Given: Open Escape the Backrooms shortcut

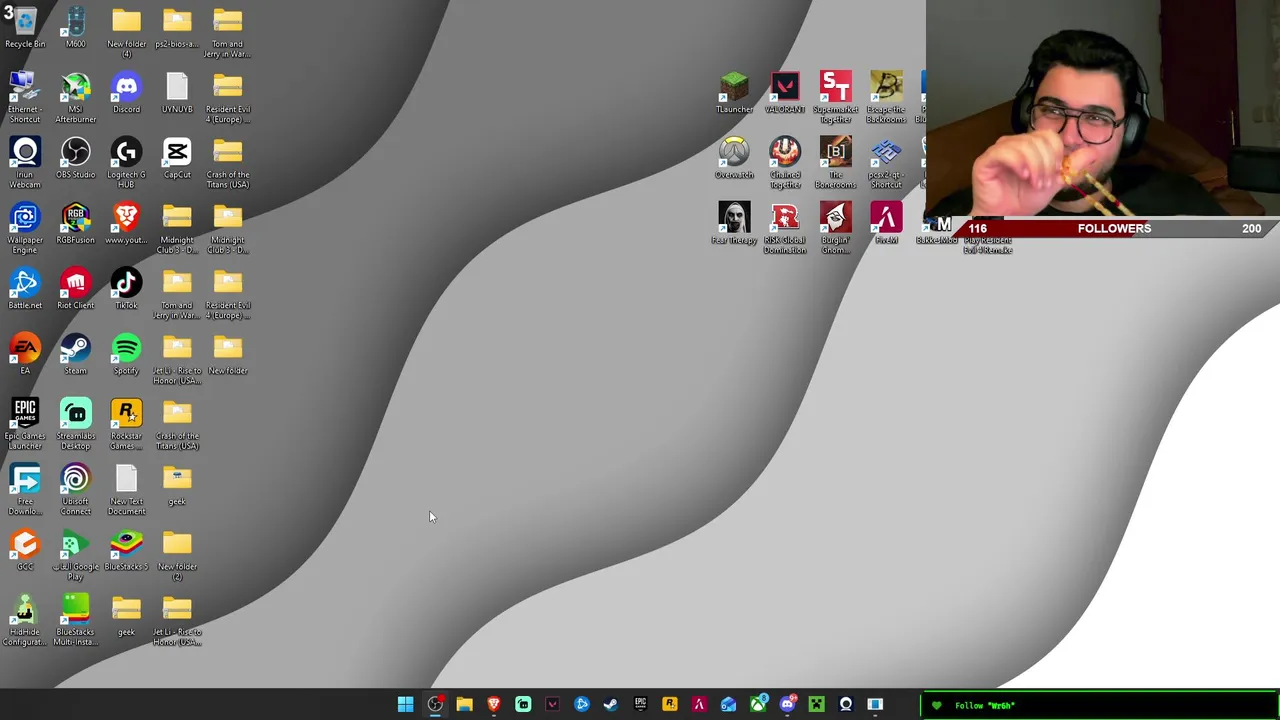Looking at the screenshot, I should click(886, 97).
